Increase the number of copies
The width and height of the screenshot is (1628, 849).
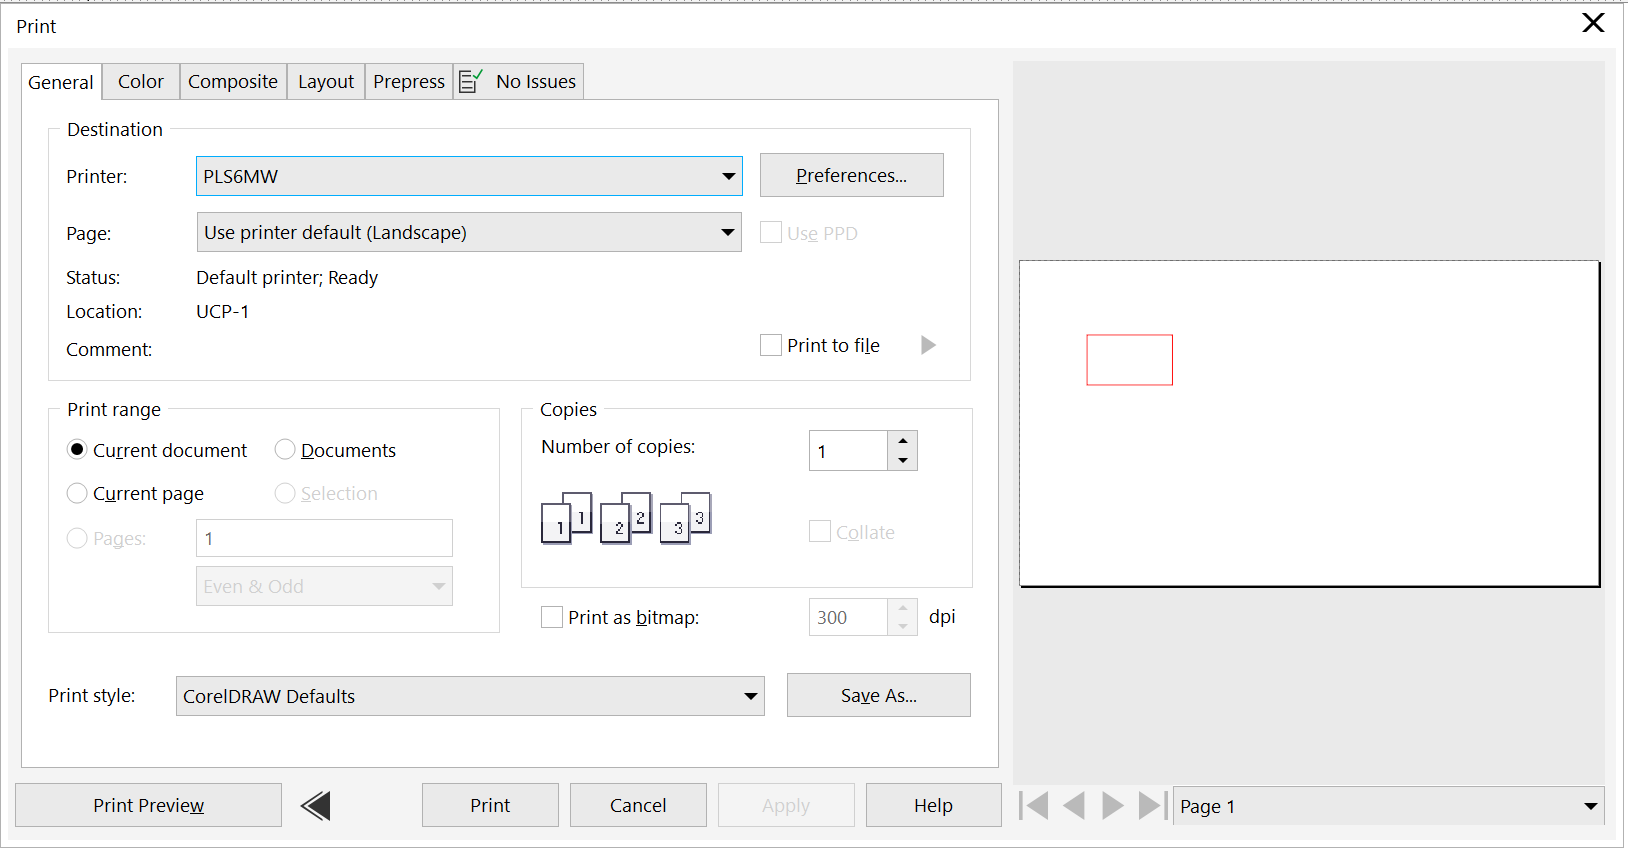click(x=903, y=440)
